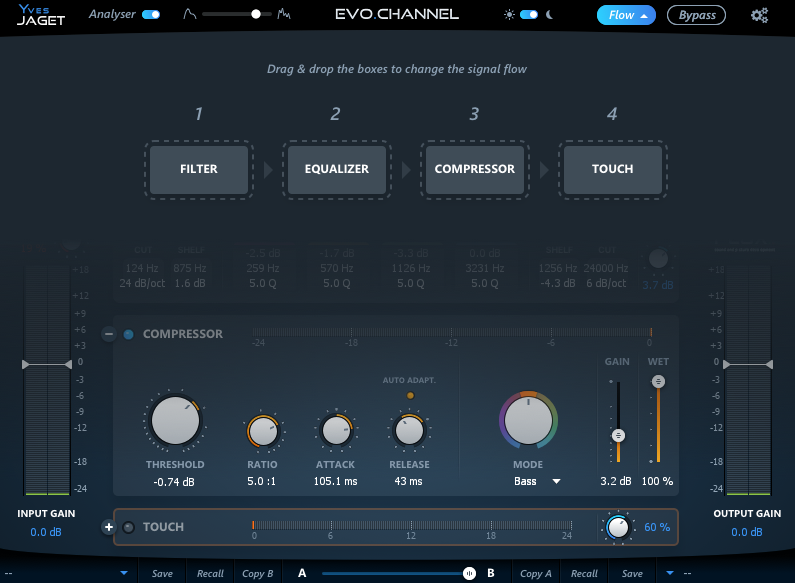Click the compressor Mode color knob
The image size is (795, 583).
point(528,420)
